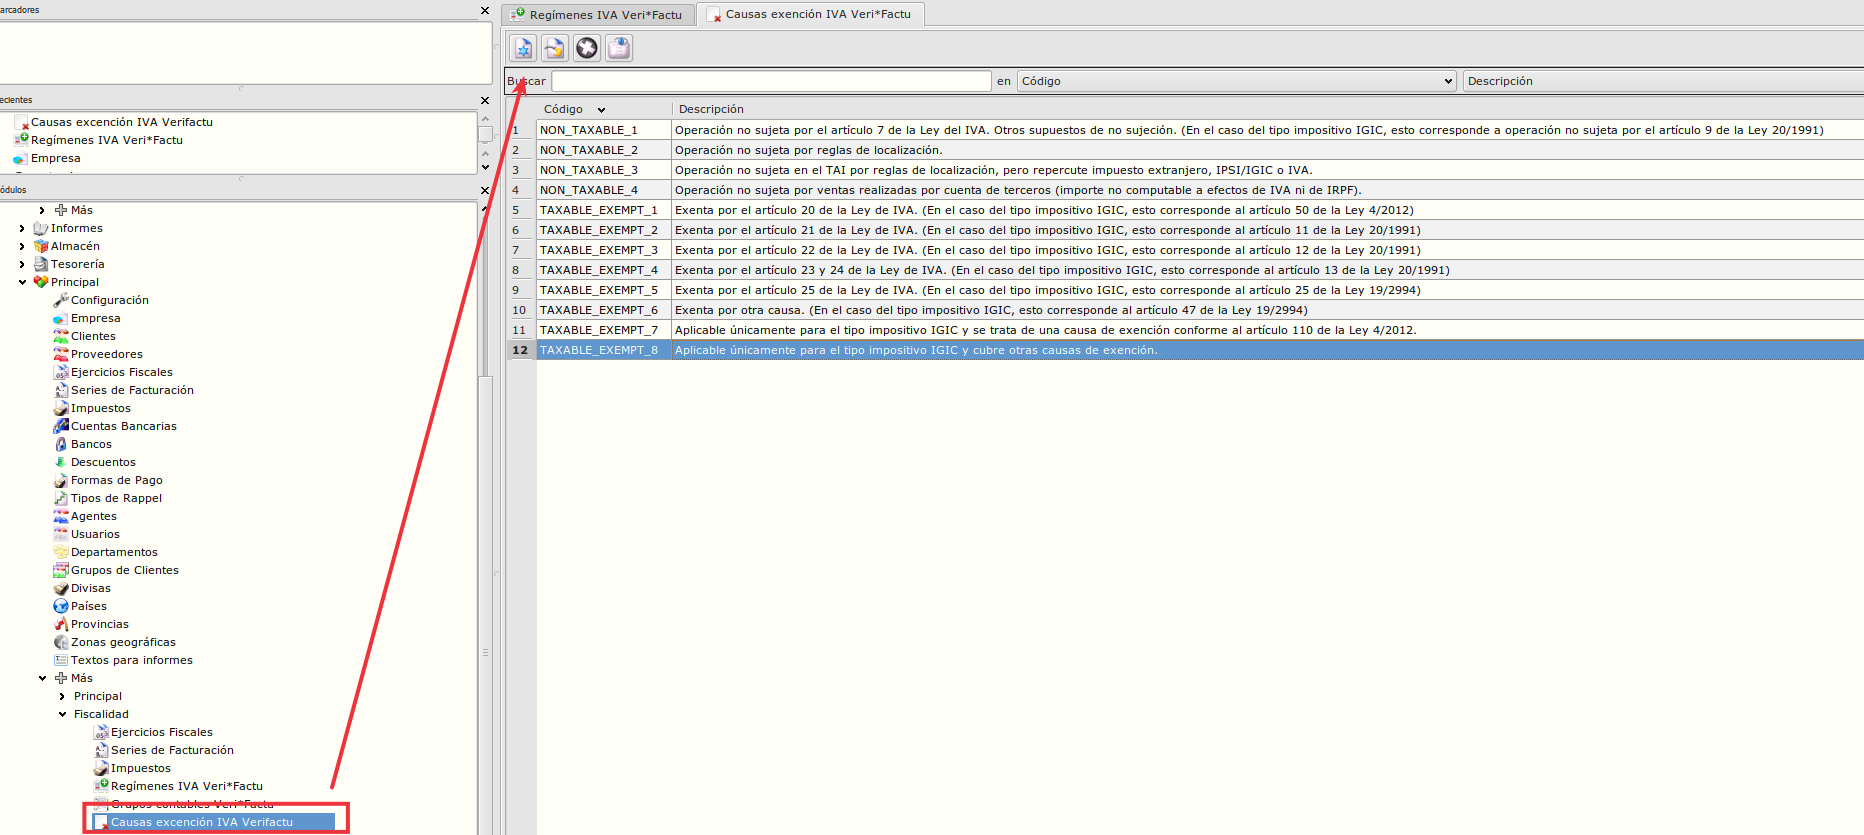Open Grupos de Clientes in tree

point(124,570)
